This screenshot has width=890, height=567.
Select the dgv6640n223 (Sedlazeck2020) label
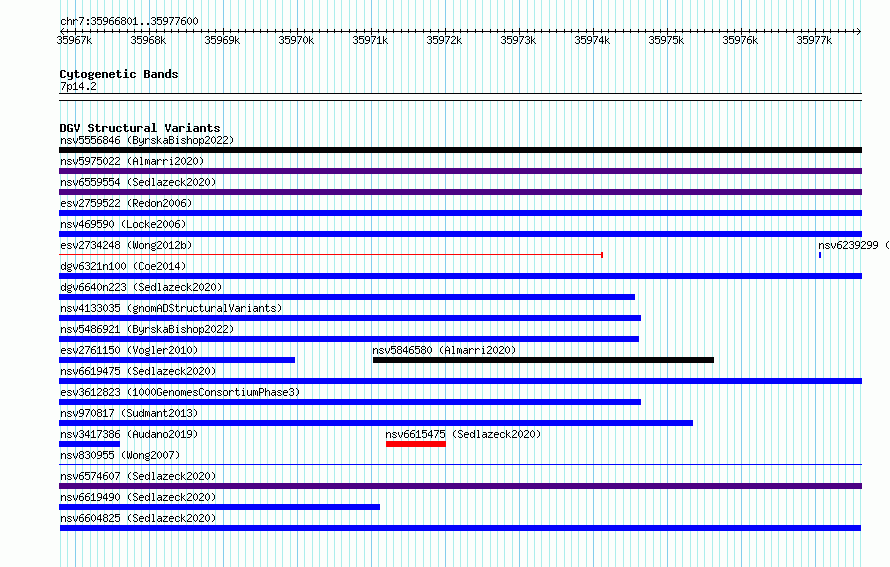point(141,287)
